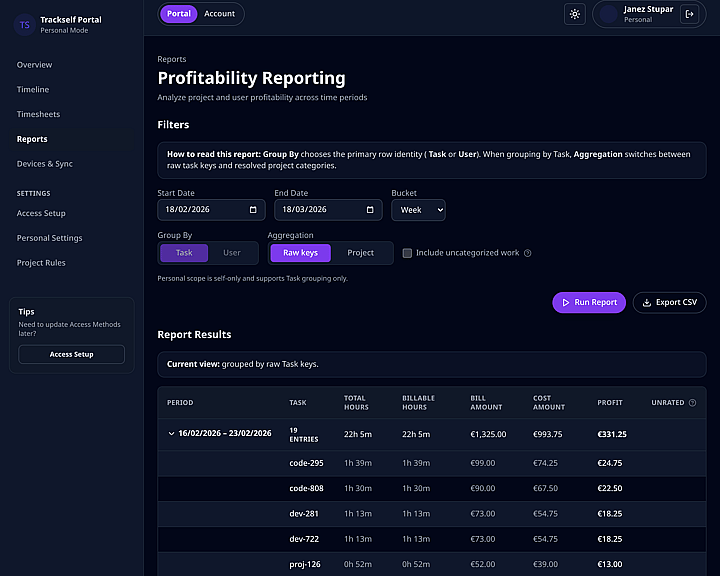
Task: Click the Unrated column help icon
Action: (692, 403)
